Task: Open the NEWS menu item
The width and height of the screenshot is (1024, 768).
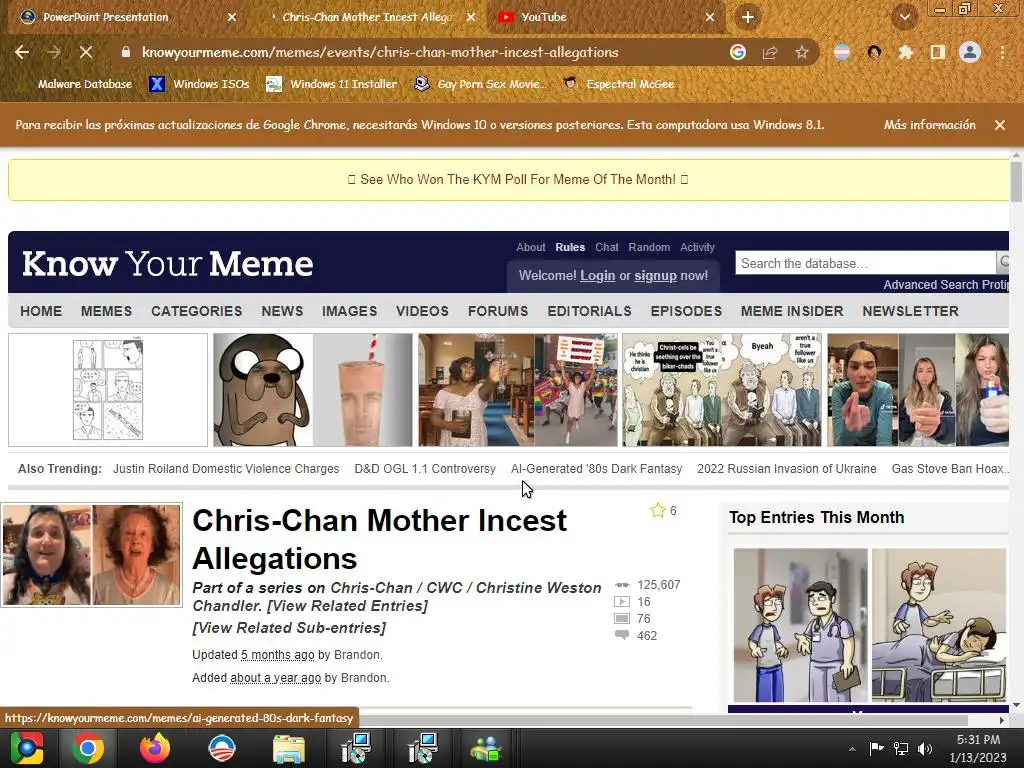Action: 282,312
